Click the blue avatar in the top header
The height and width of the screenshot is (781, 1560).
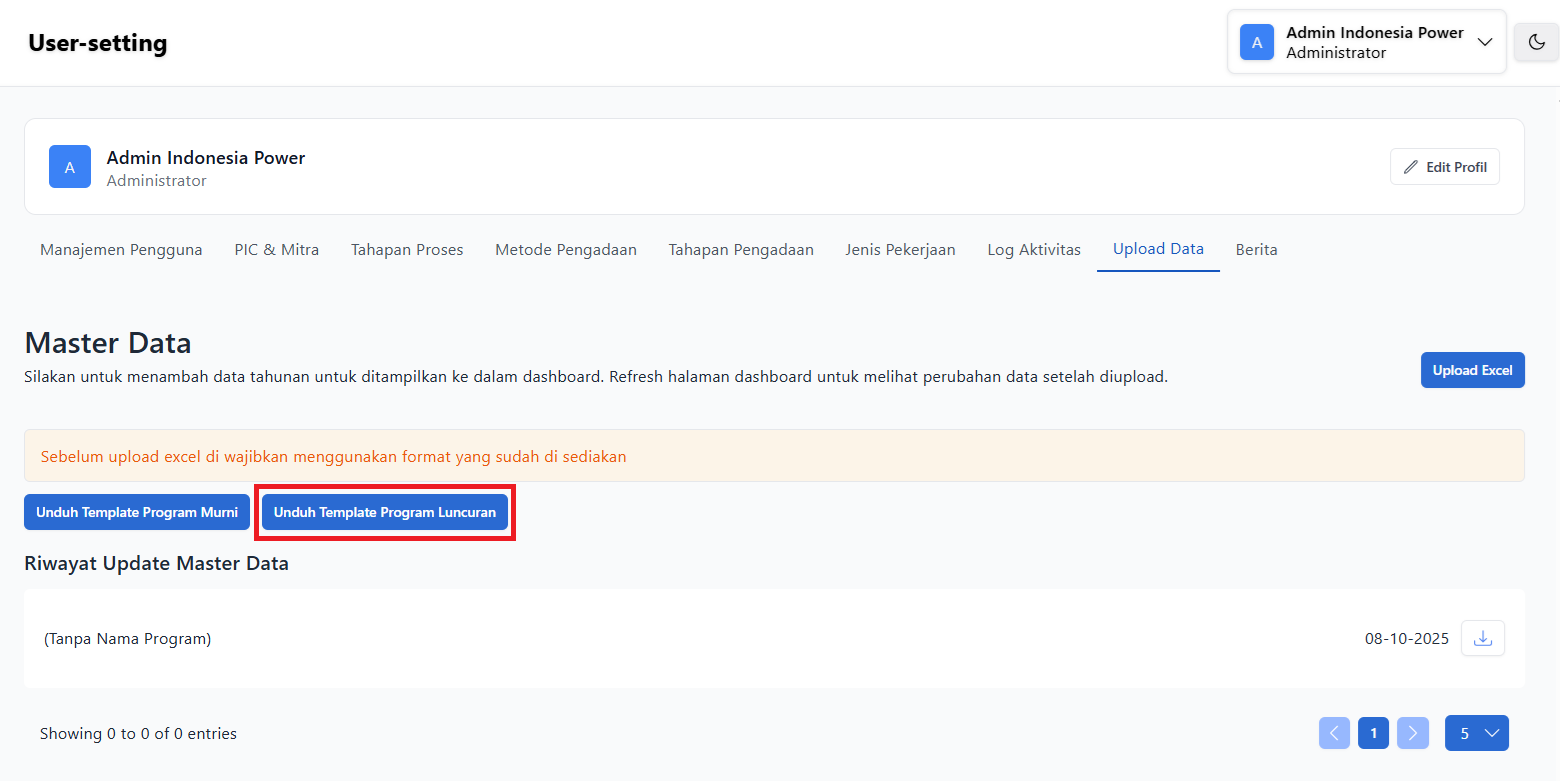tap(1256, 42)
